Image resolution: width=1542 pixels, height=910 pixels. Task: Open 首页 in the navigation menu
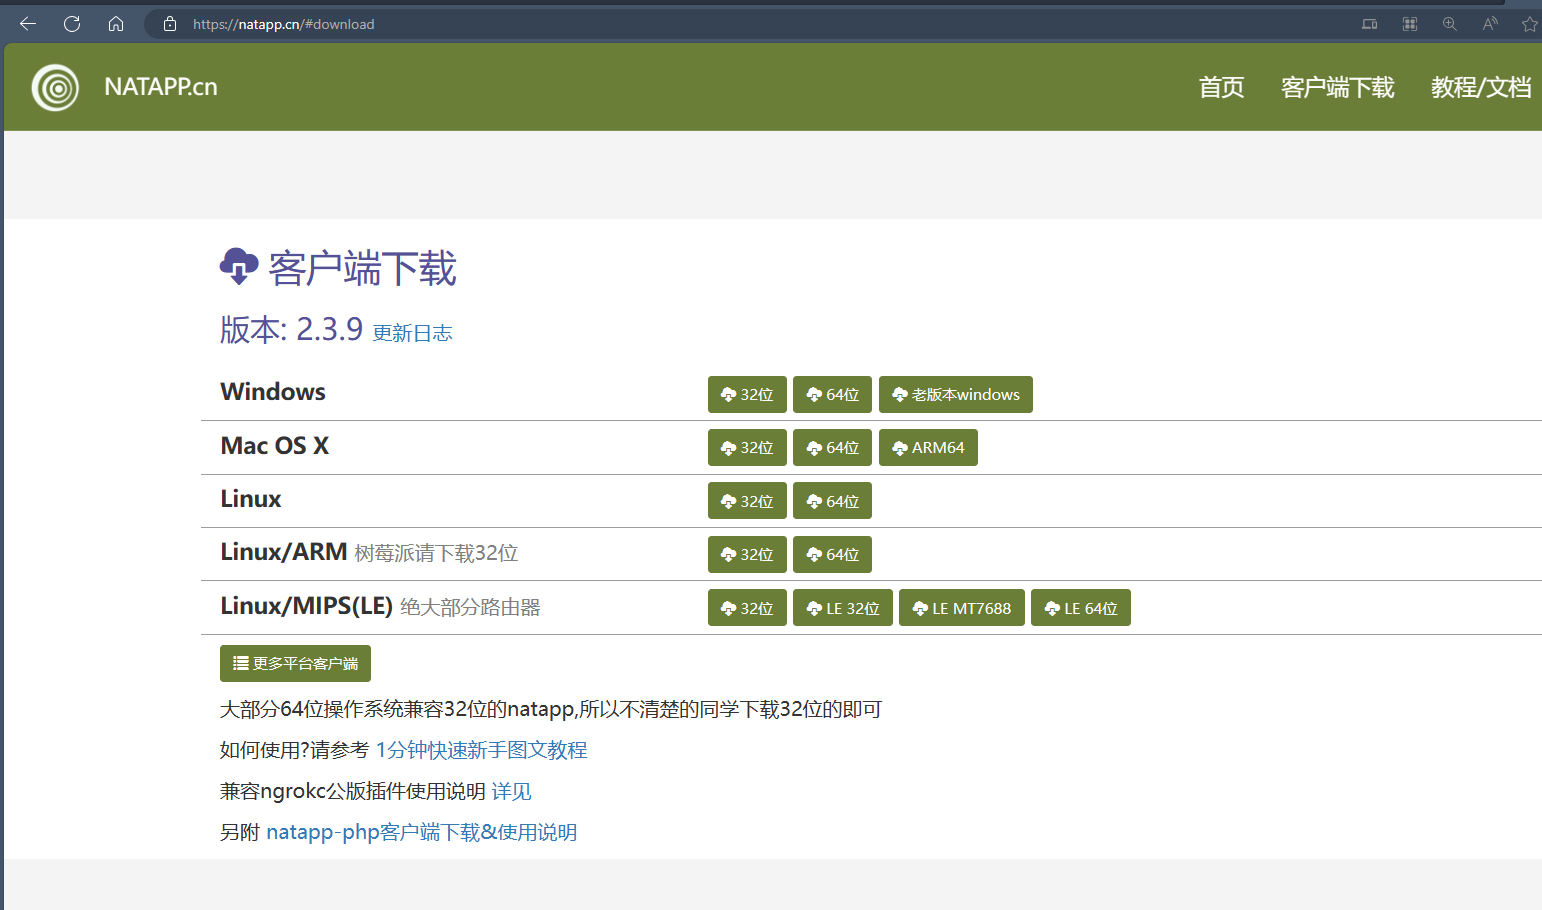1222,88
